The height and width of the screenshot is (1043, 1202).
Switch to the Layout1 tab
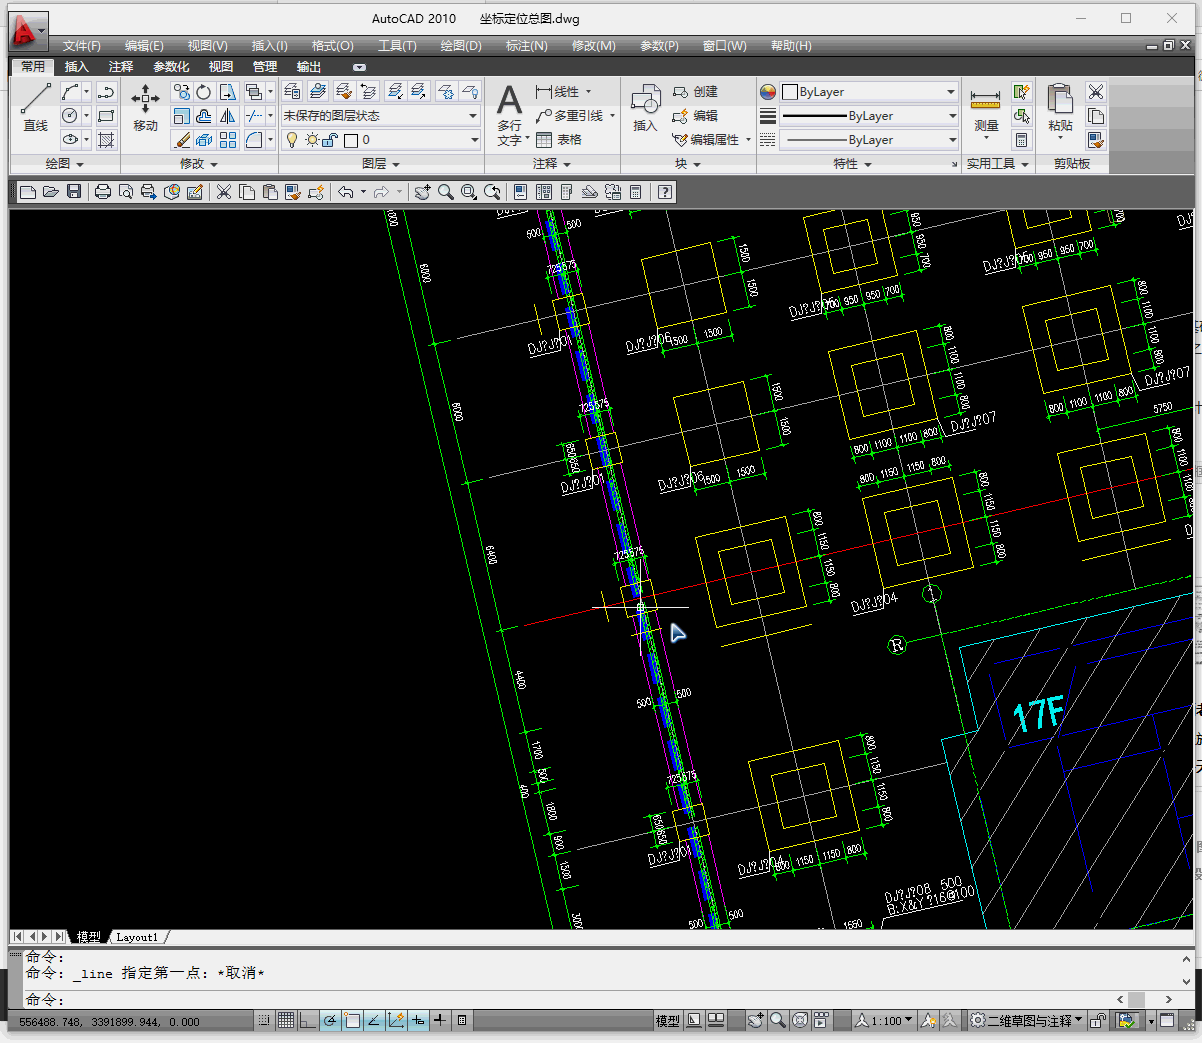137,937
